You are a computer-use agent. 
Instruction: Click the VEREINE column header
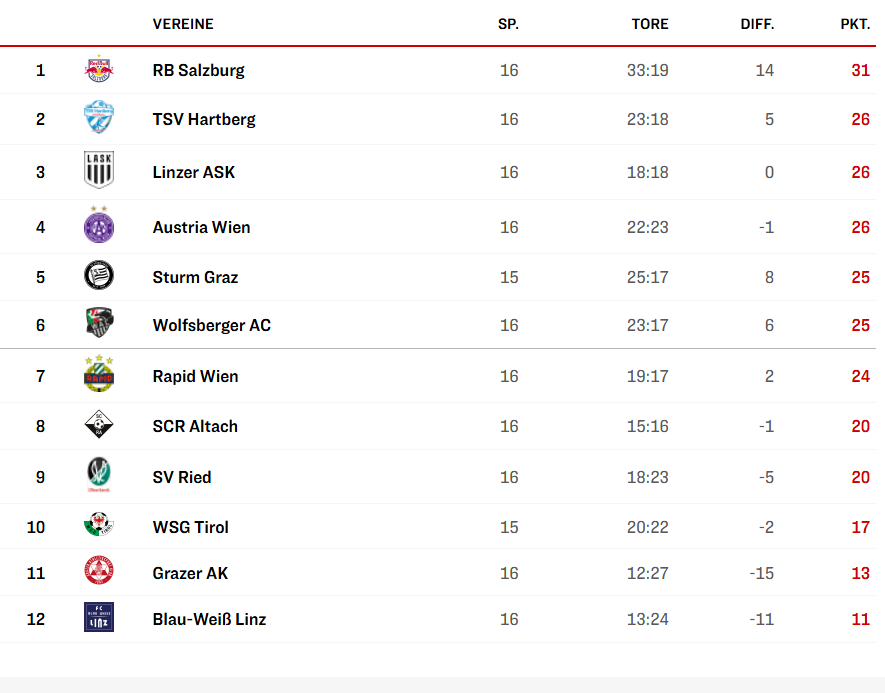coord(183,24)
